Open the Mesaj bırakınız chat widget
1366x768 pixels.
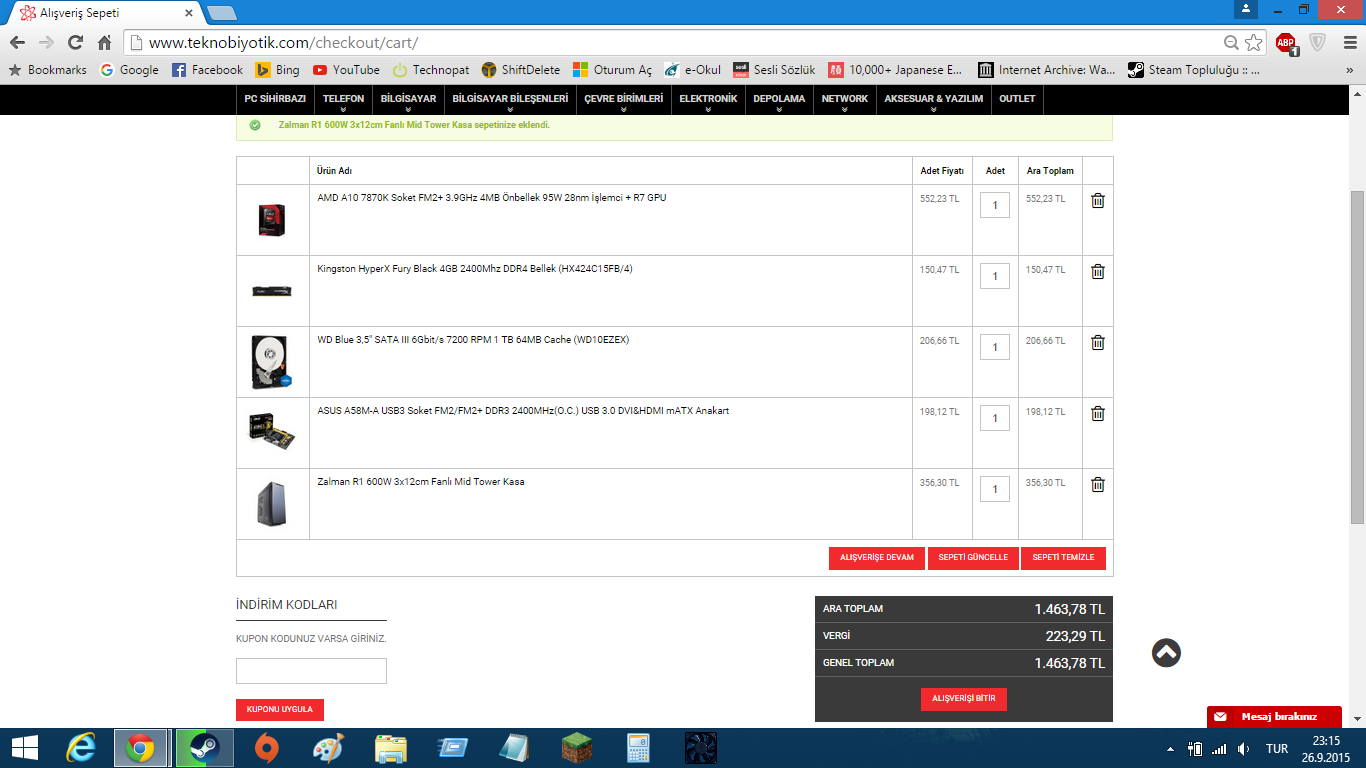pos(1274,717)
